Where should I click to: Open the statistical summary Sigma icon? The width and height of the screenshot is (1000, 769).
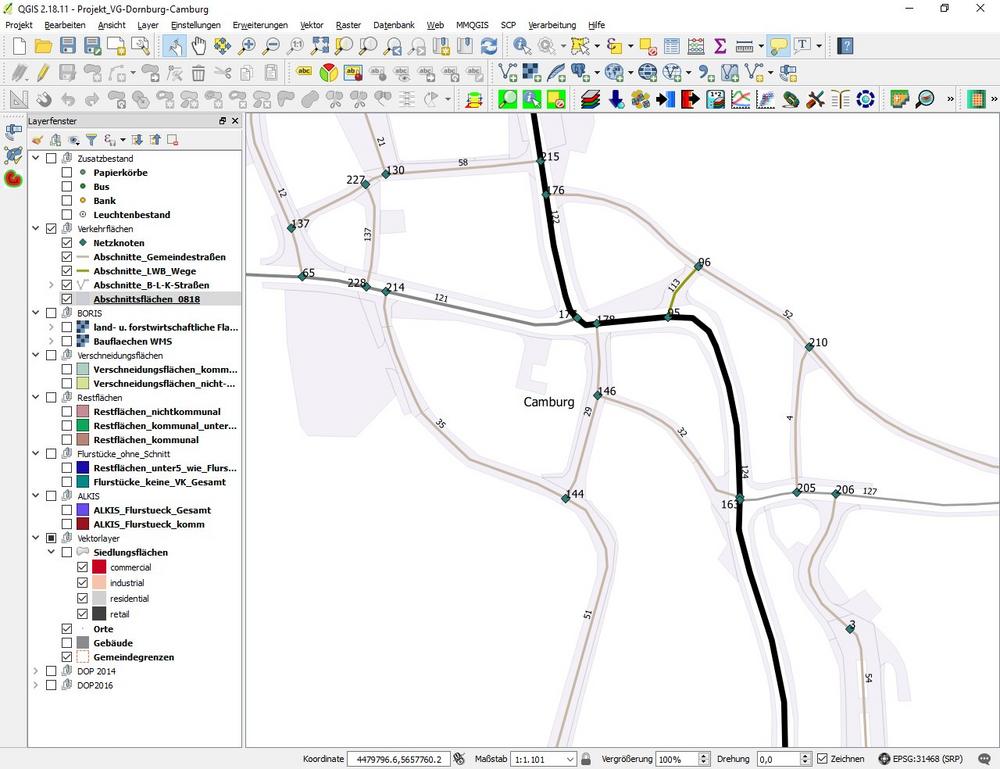(720, 46)
